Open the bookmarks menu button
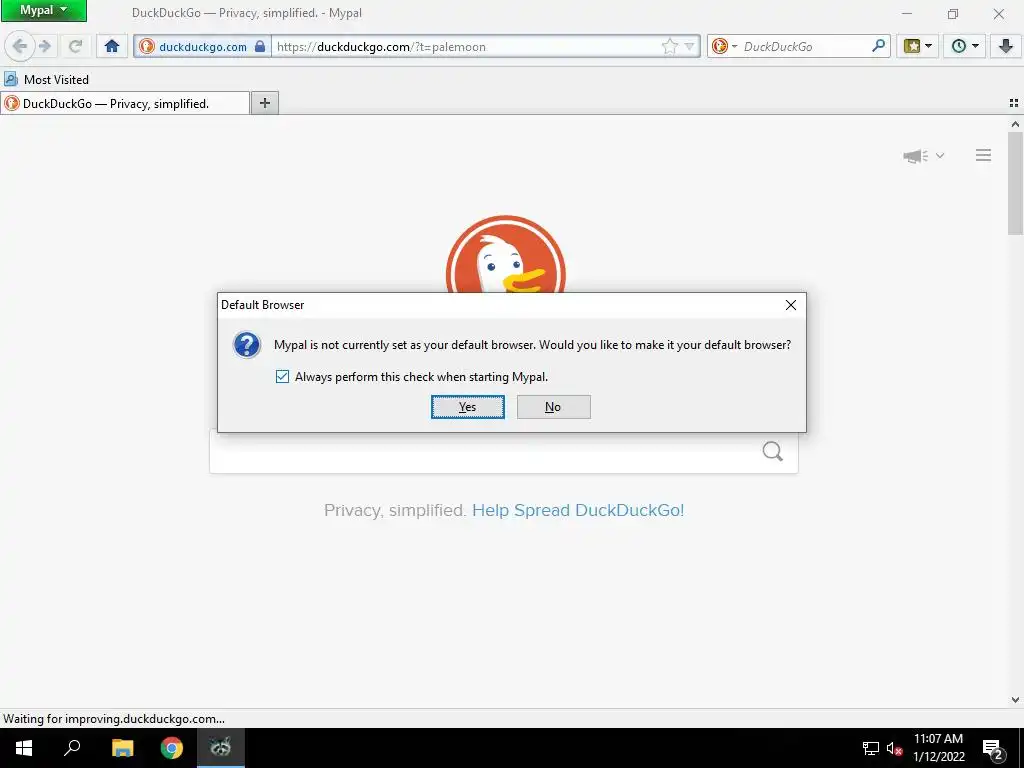 (912, 46)
